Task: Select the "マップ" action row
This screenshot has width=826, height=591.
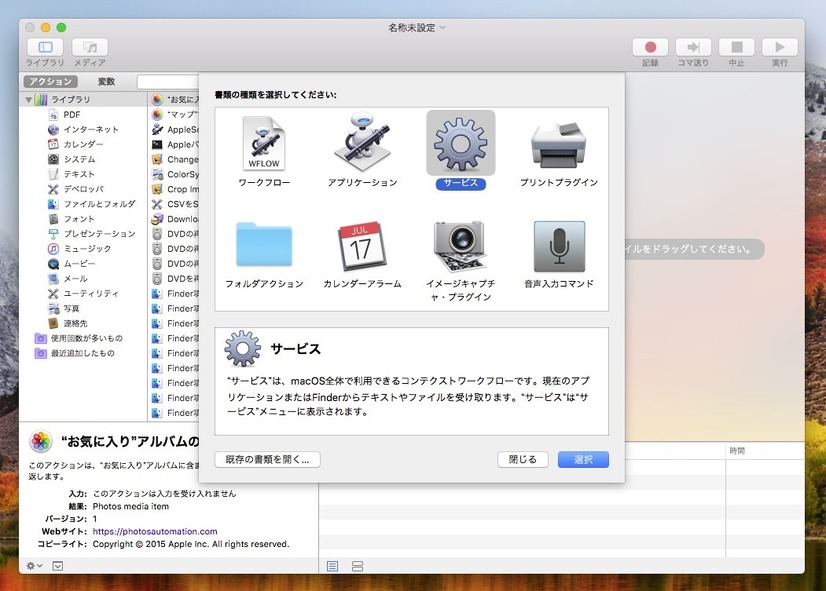Action: point(174,114)
